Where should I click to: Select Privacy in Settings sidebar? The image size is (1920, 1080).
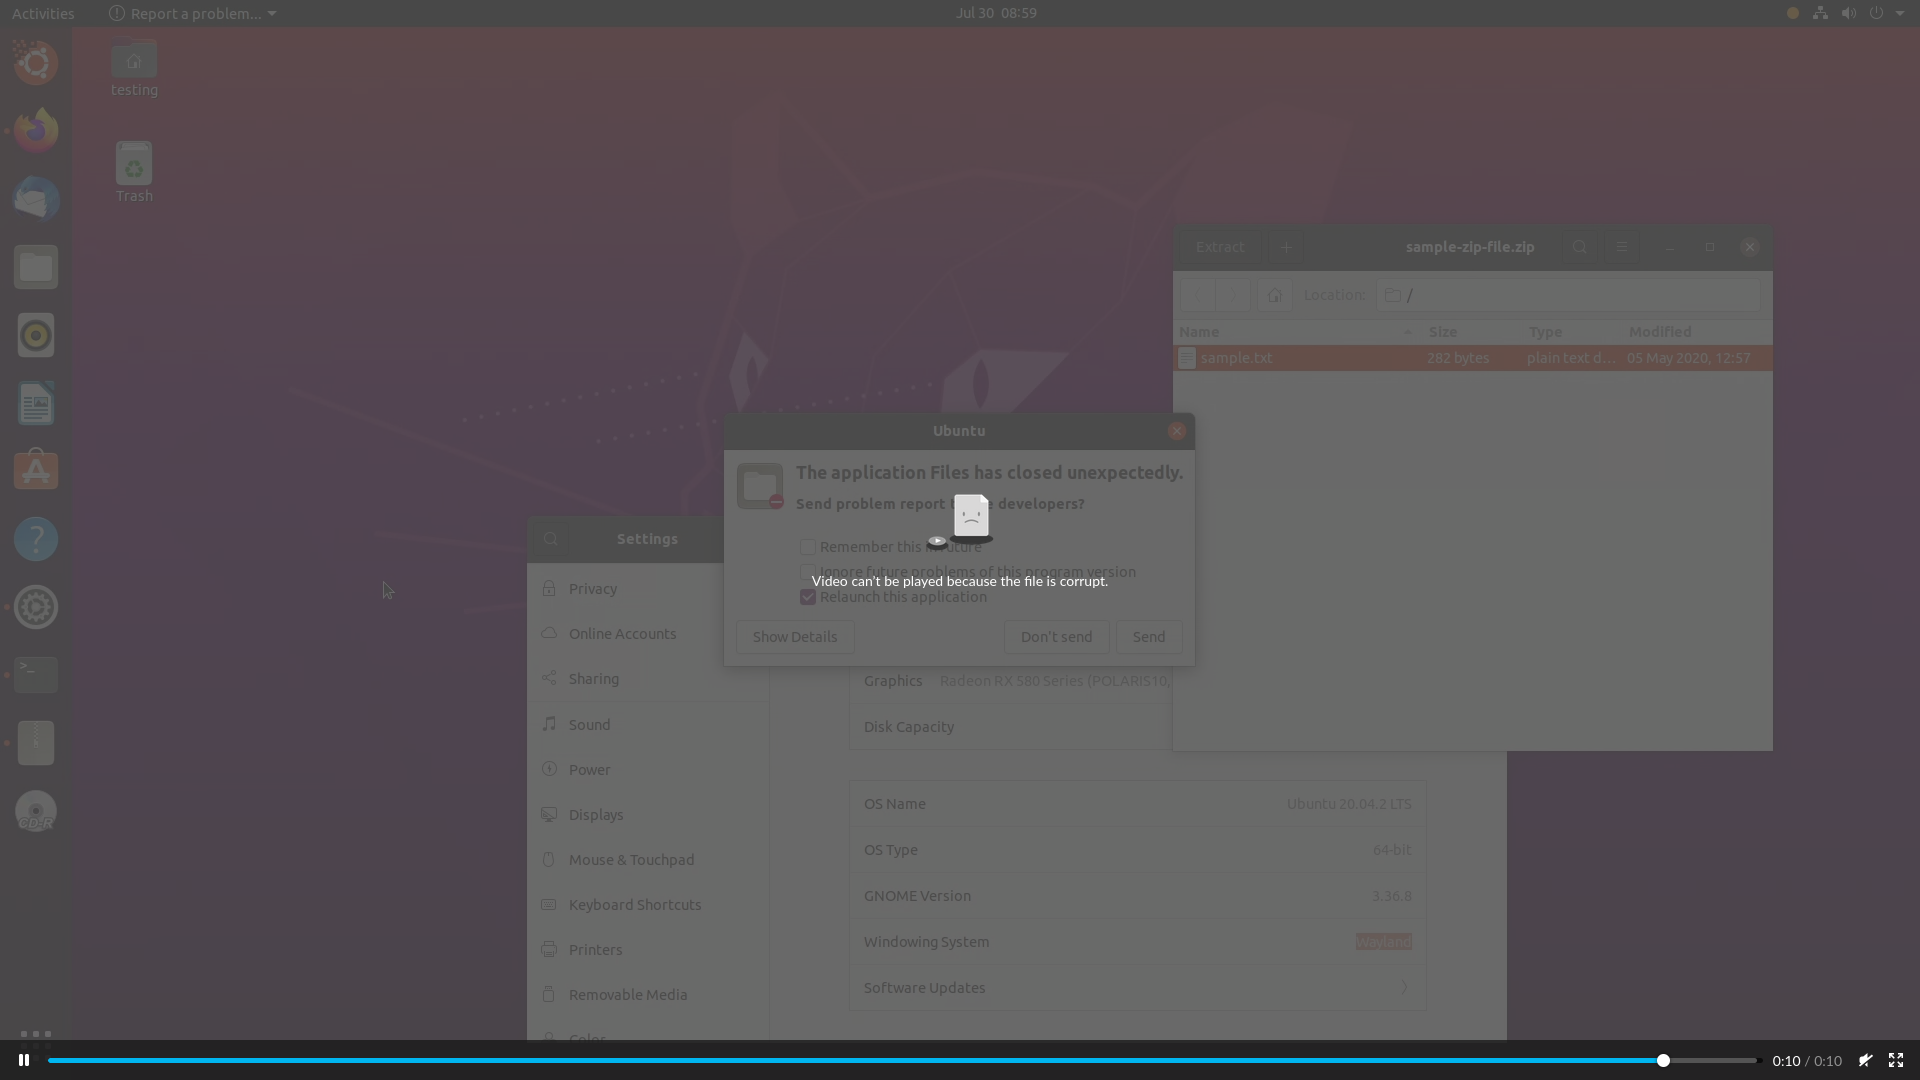click(648, 589)
